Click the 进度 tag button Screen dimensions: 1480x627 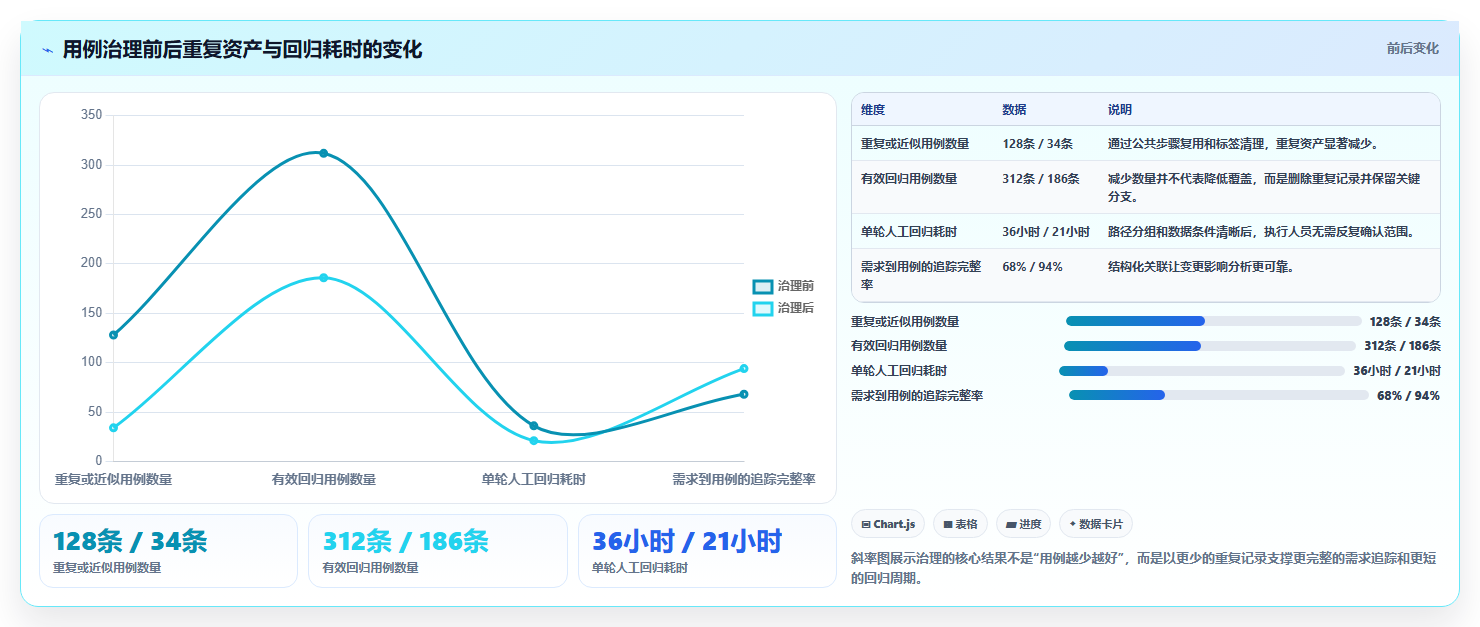click(1023, 524)
